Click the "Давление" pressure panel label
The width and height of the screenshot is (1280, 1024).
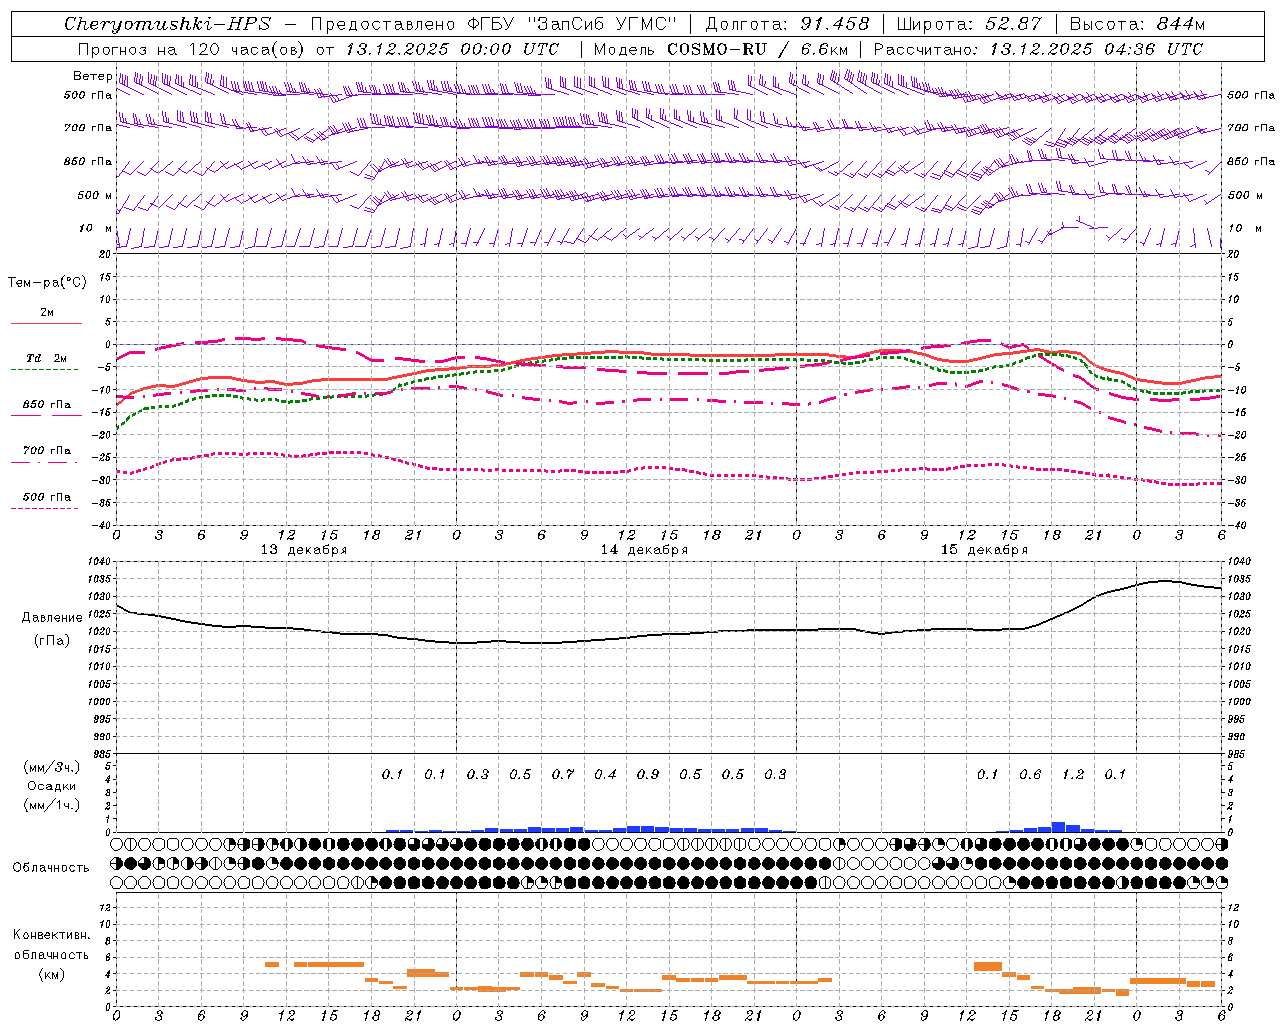(52, 618)
